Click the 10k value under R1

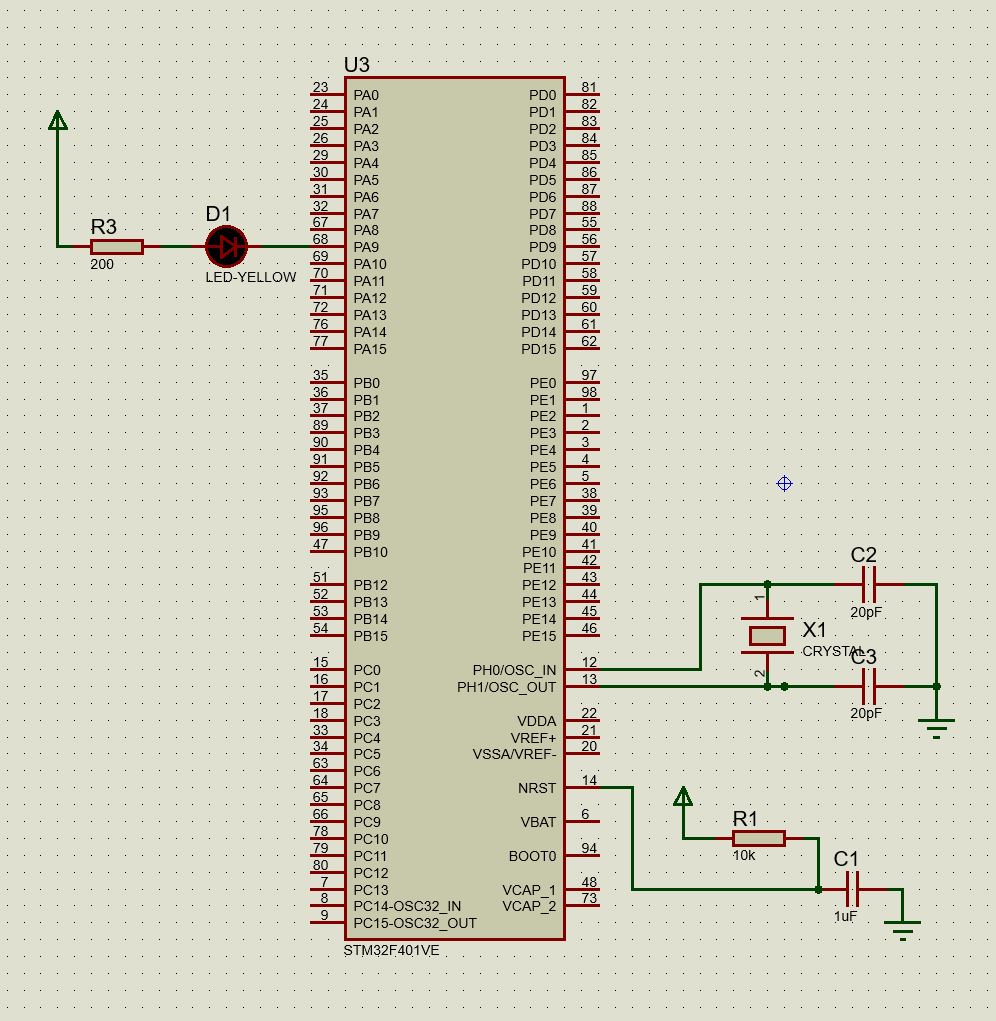pos(744,856)
